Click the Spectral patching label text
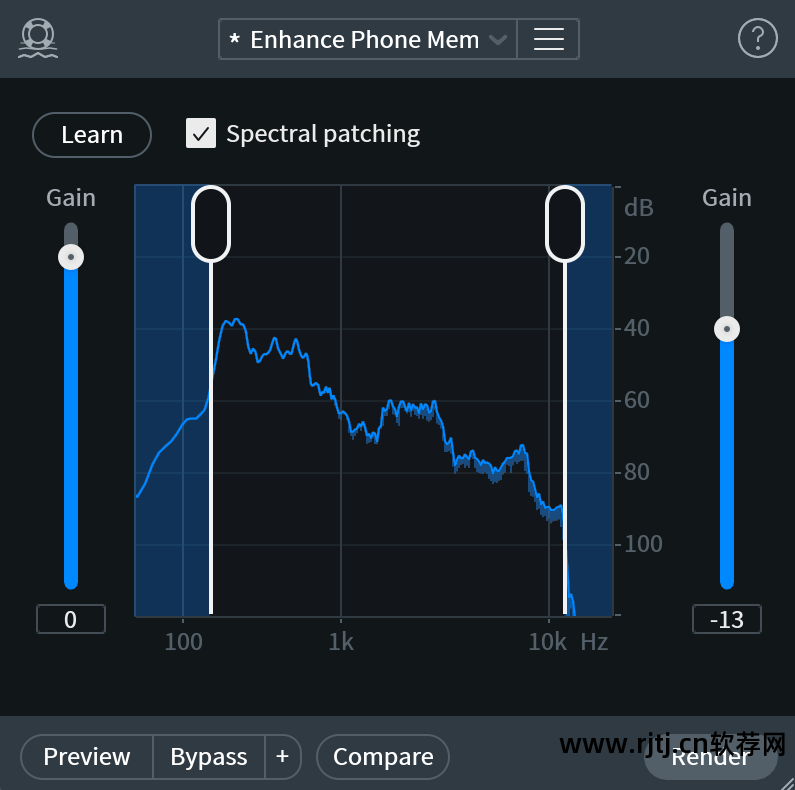This screenshot has height=790, width=795. coord(323,134)
